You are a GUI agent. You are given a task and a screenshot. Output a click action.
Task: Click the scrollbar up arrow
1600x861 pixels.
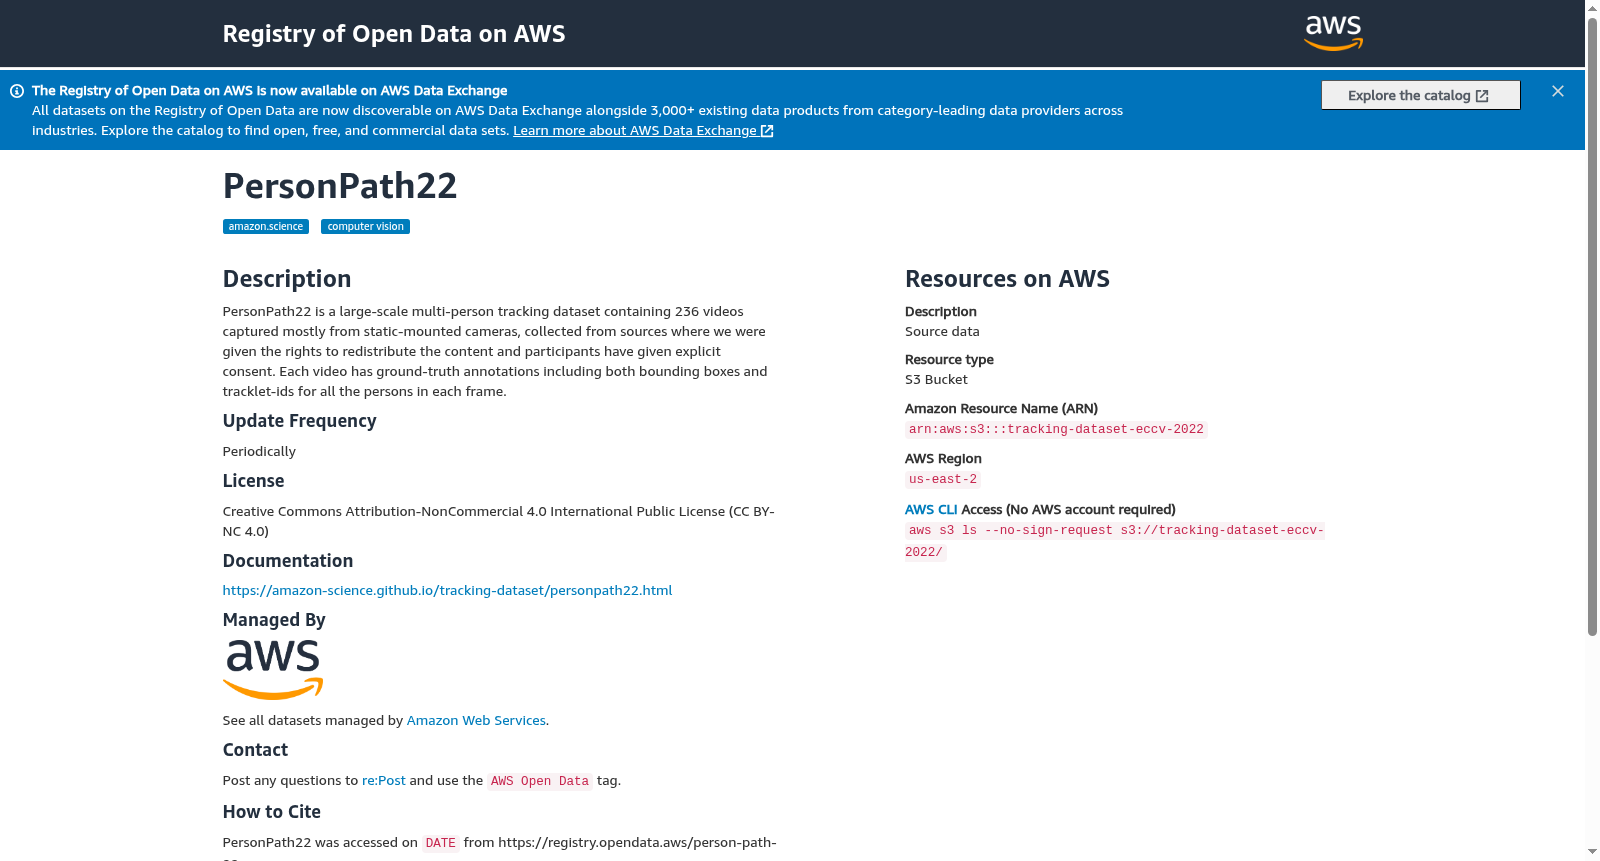click(x=1592, y=8)
